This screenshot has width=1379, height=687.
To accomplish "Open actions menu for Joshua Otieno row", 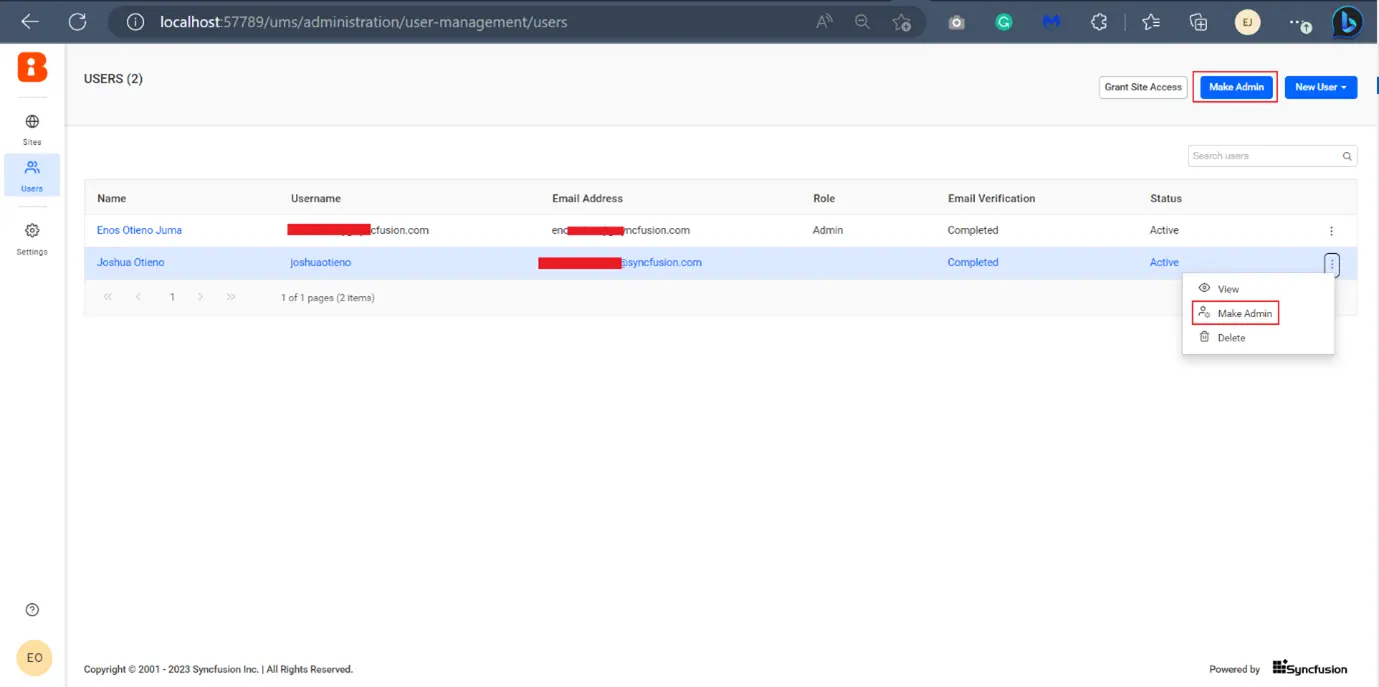I will (x=1332, y=263).
